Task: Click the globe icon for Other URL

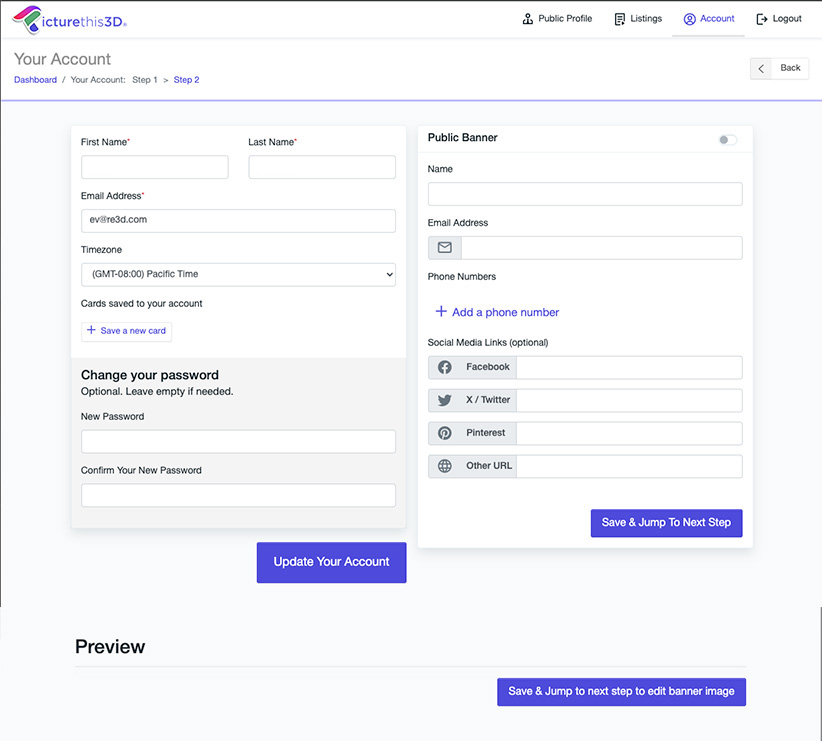Action: [445, 466]
